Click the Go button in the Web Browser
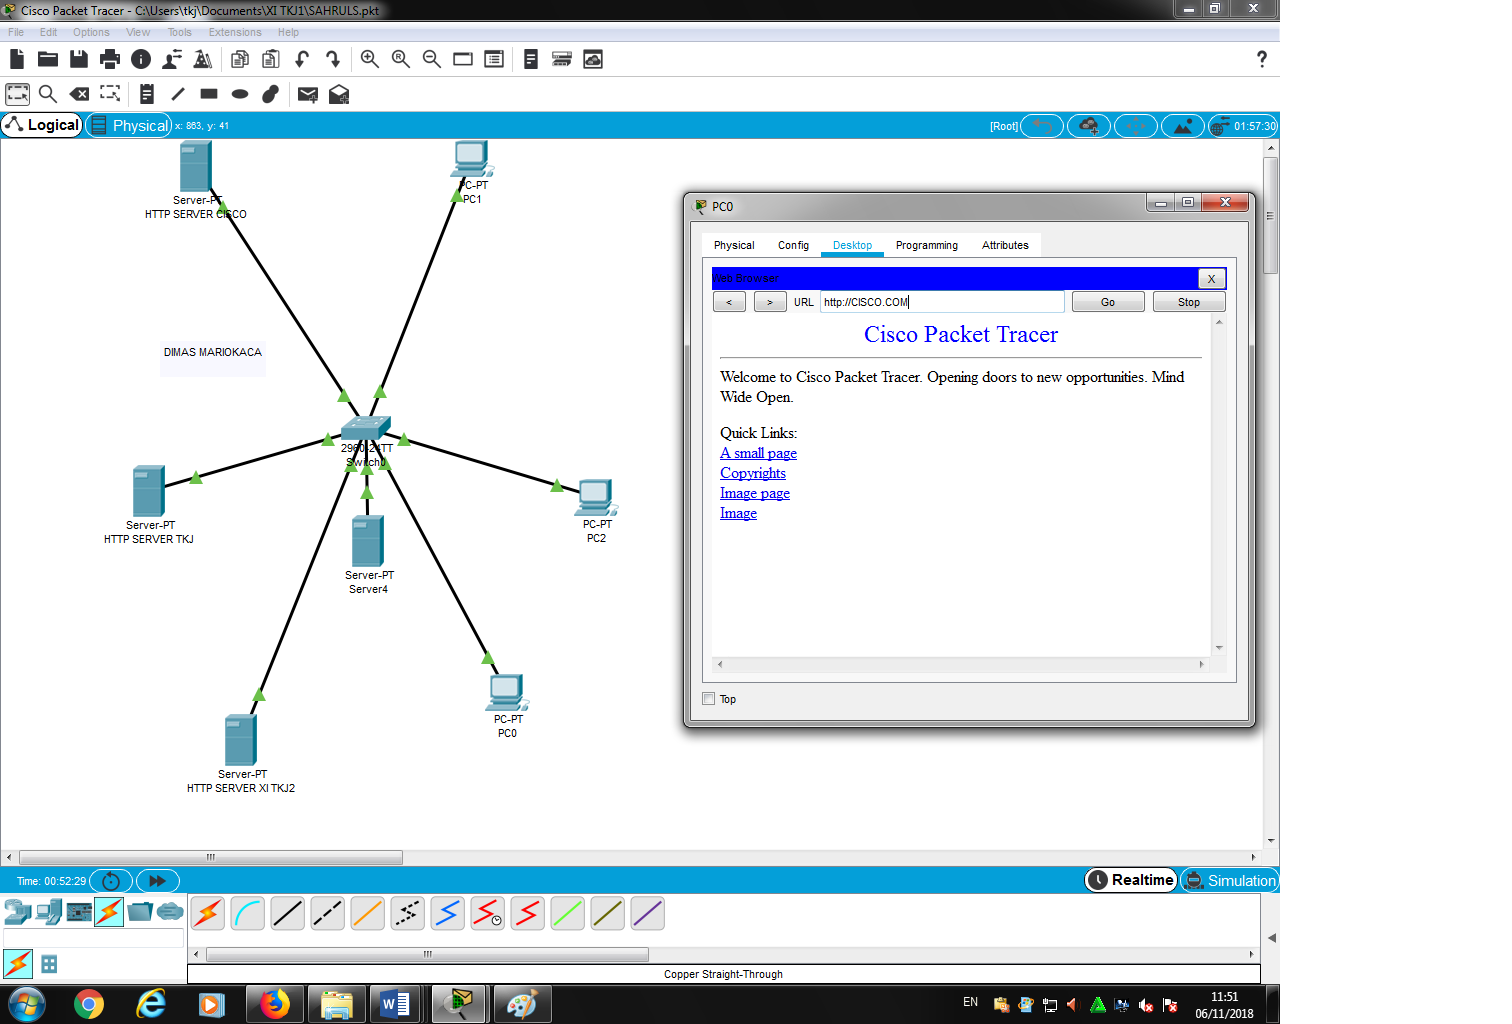Viewport: 1512px width, 1024px height. click(x=1108, y=302)
